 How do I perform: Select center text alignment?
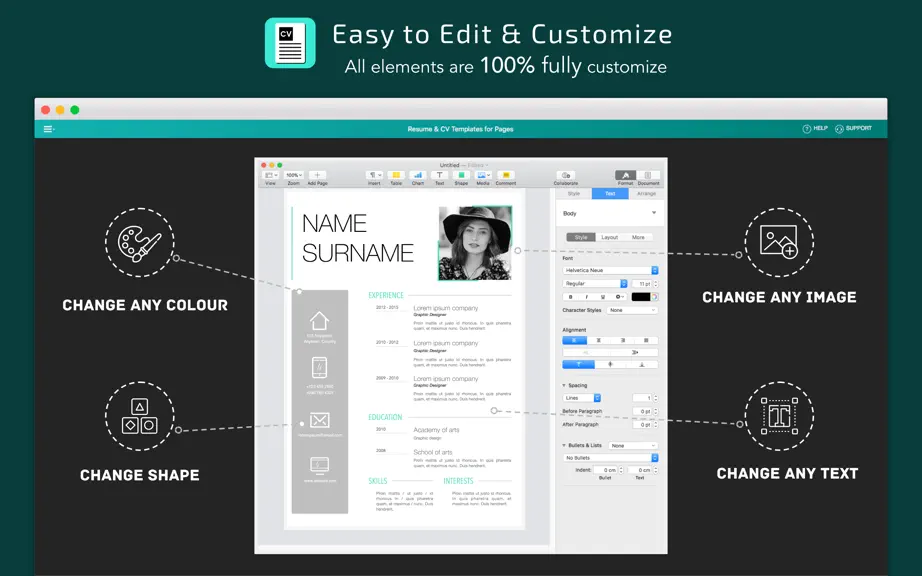(x=599, y=340)
